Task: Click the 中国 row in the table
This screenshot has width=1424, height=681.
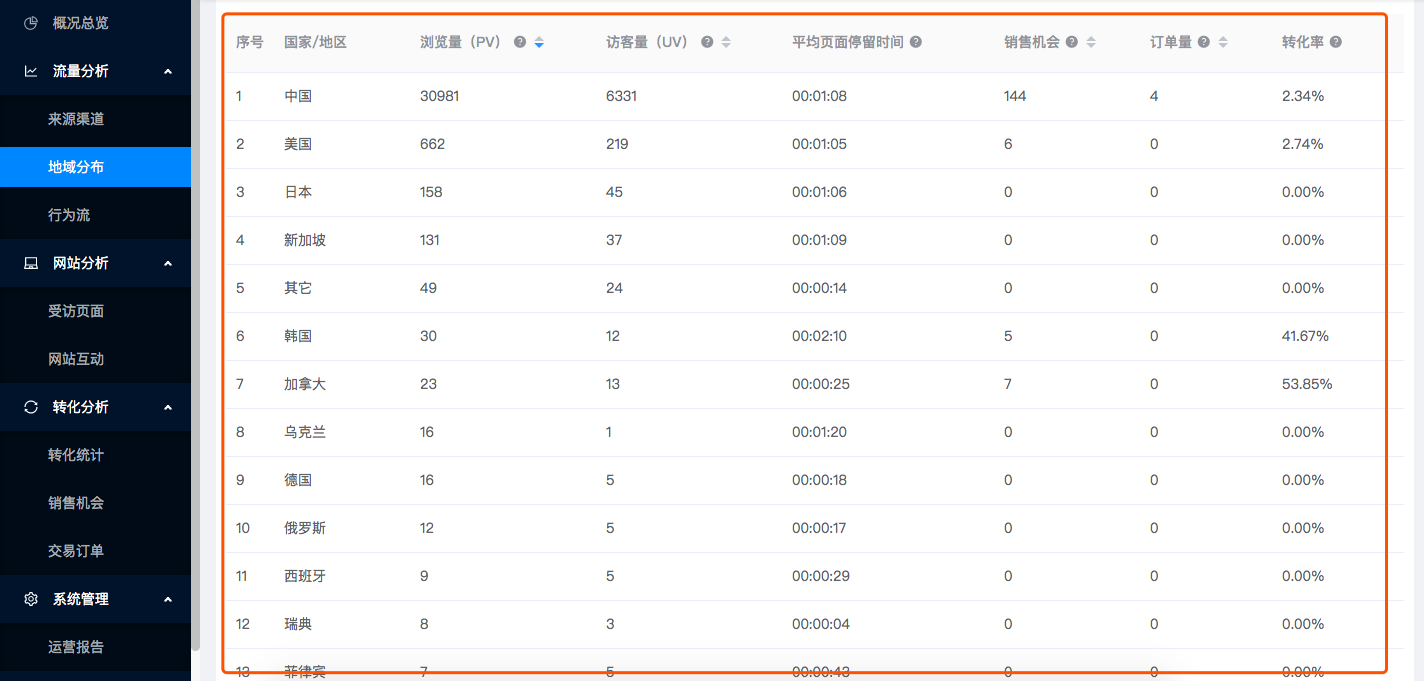Action: point(298,96)
